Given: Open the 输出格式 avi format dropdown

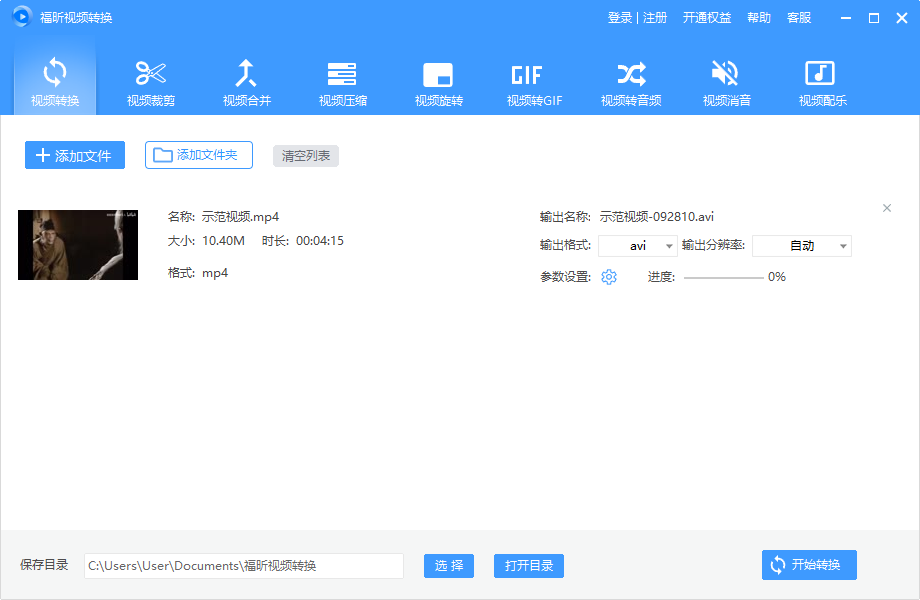Looking at the screenshot, I should 638,246.
